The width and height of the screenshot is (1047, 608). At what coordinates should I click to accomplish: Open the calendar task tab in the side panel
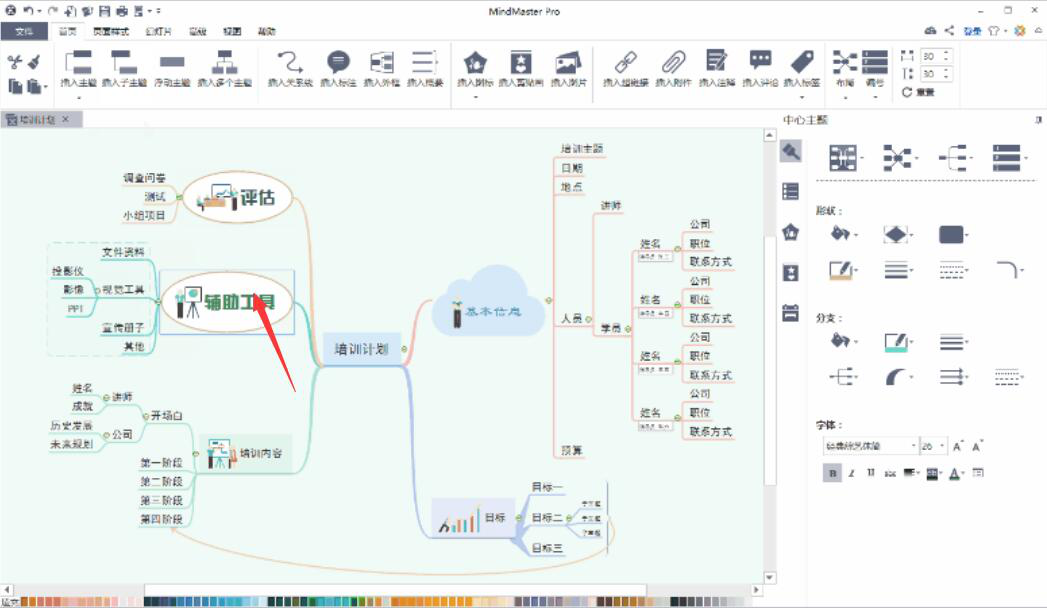pos(791,312)
